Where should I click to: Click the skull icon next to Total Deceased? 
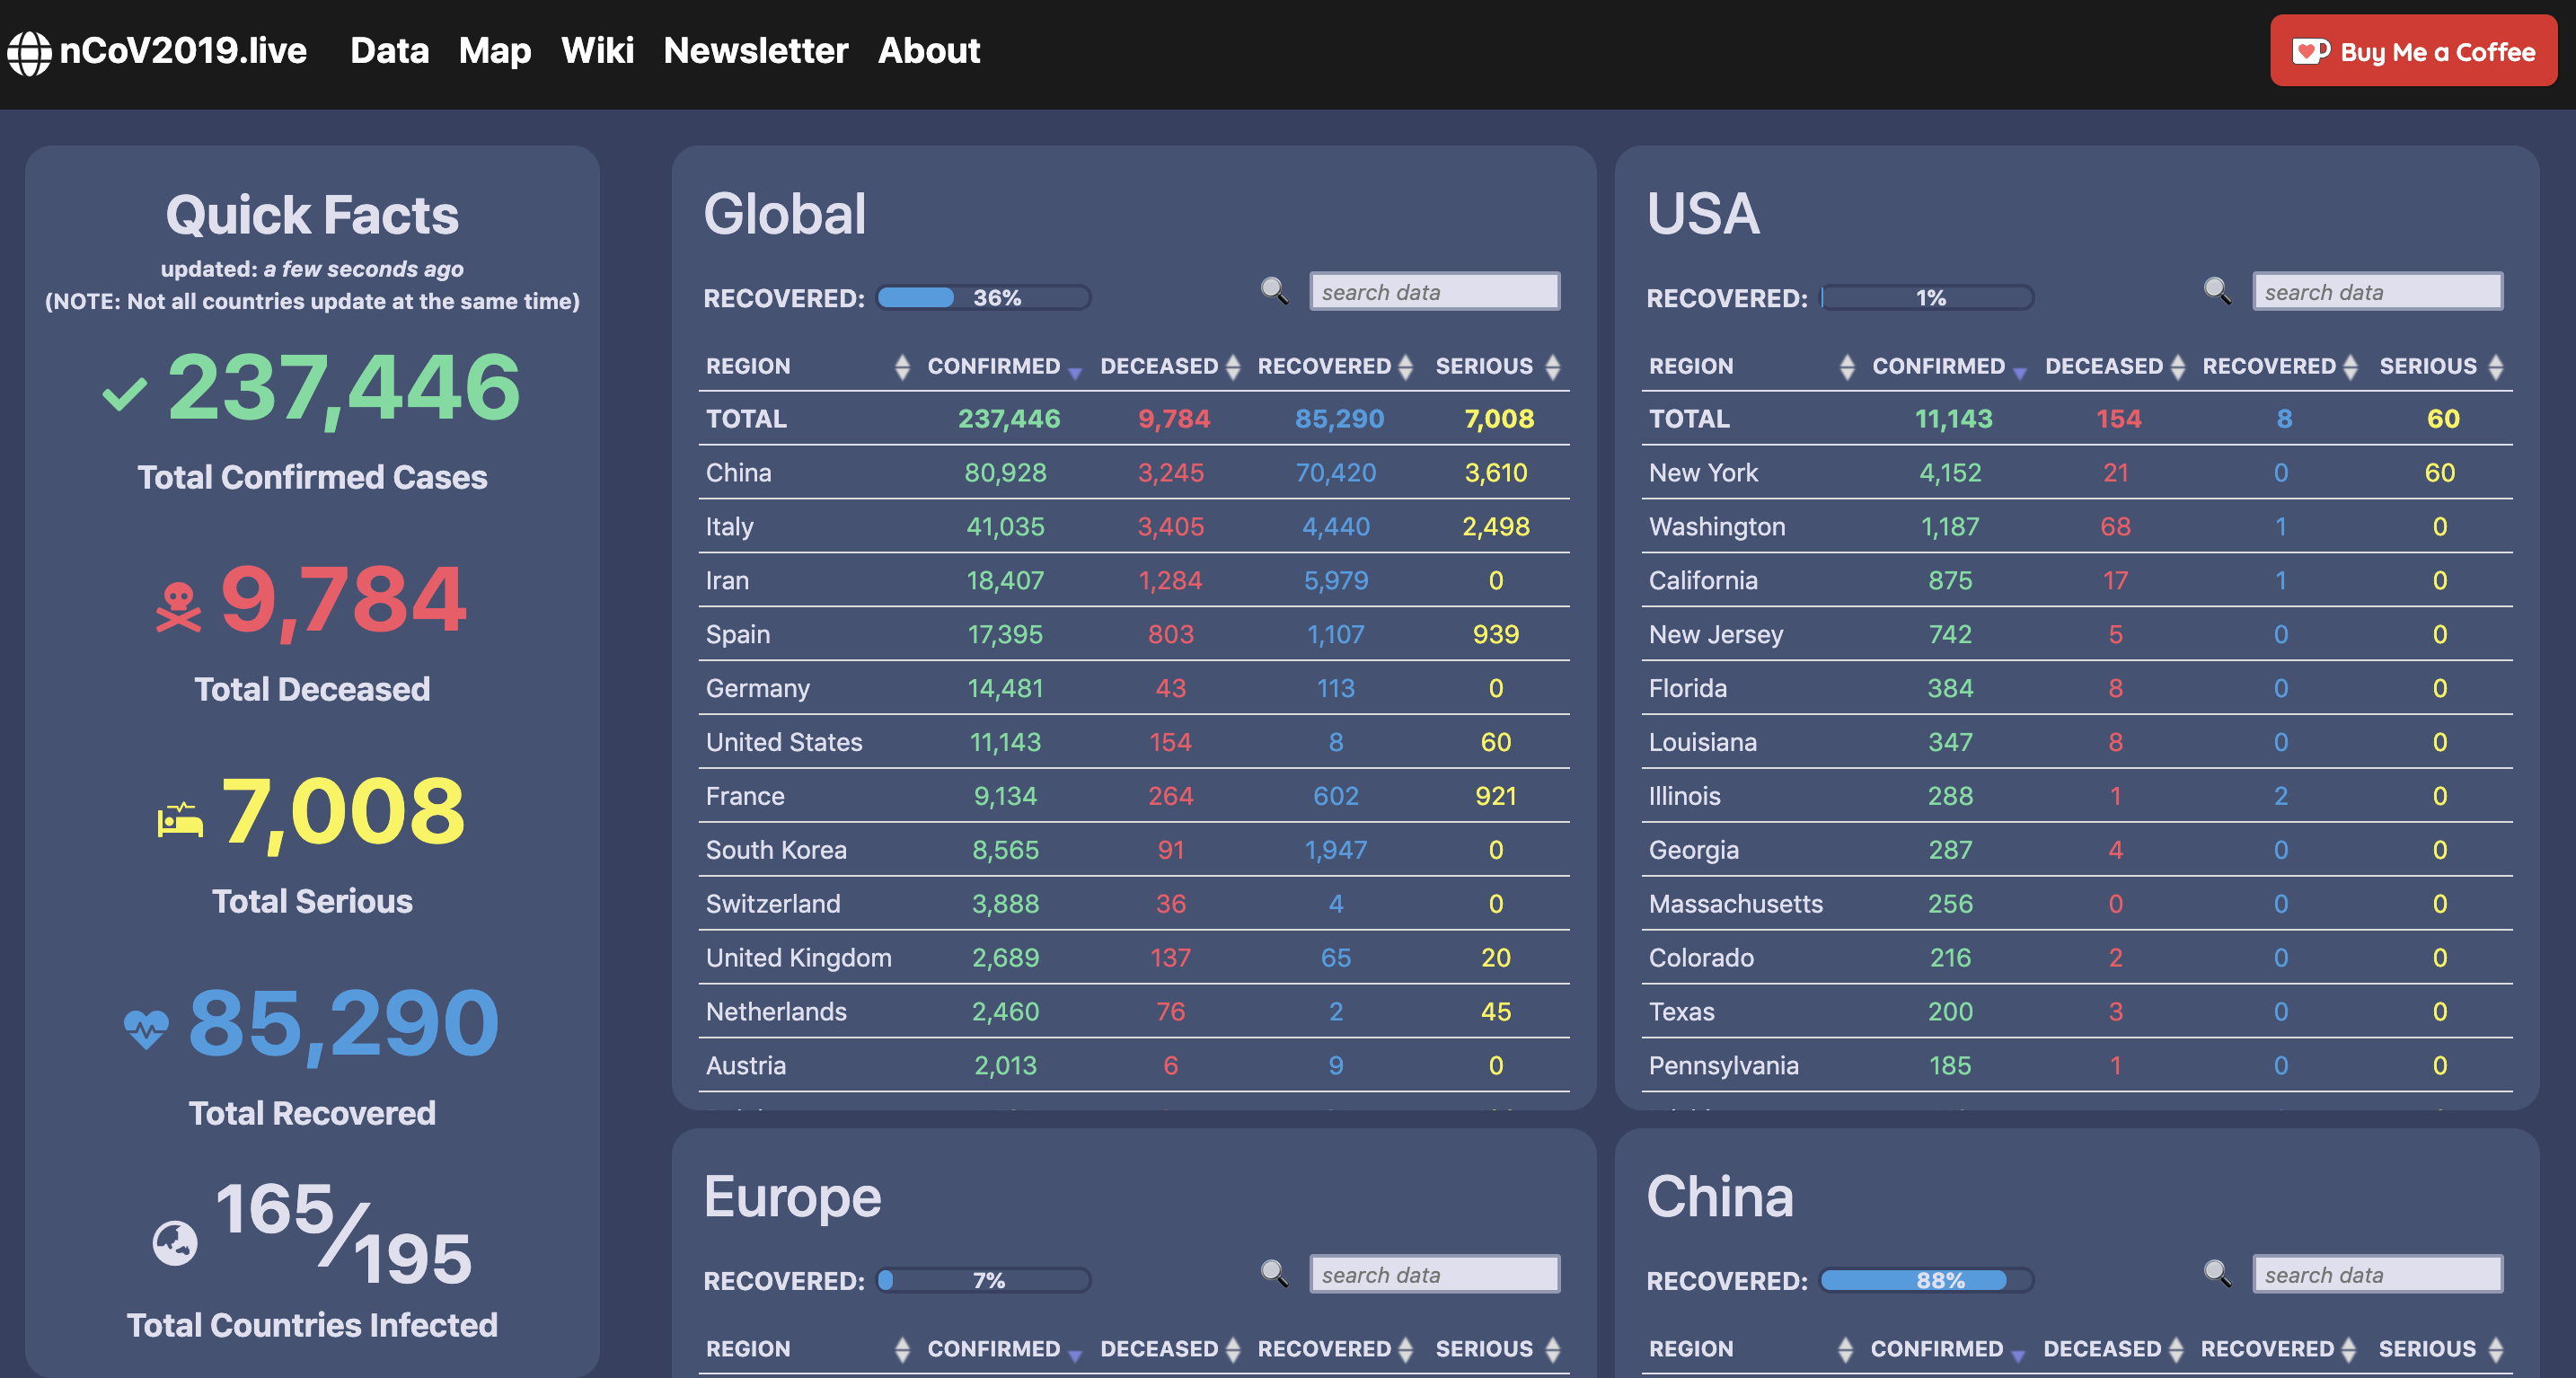179,607
